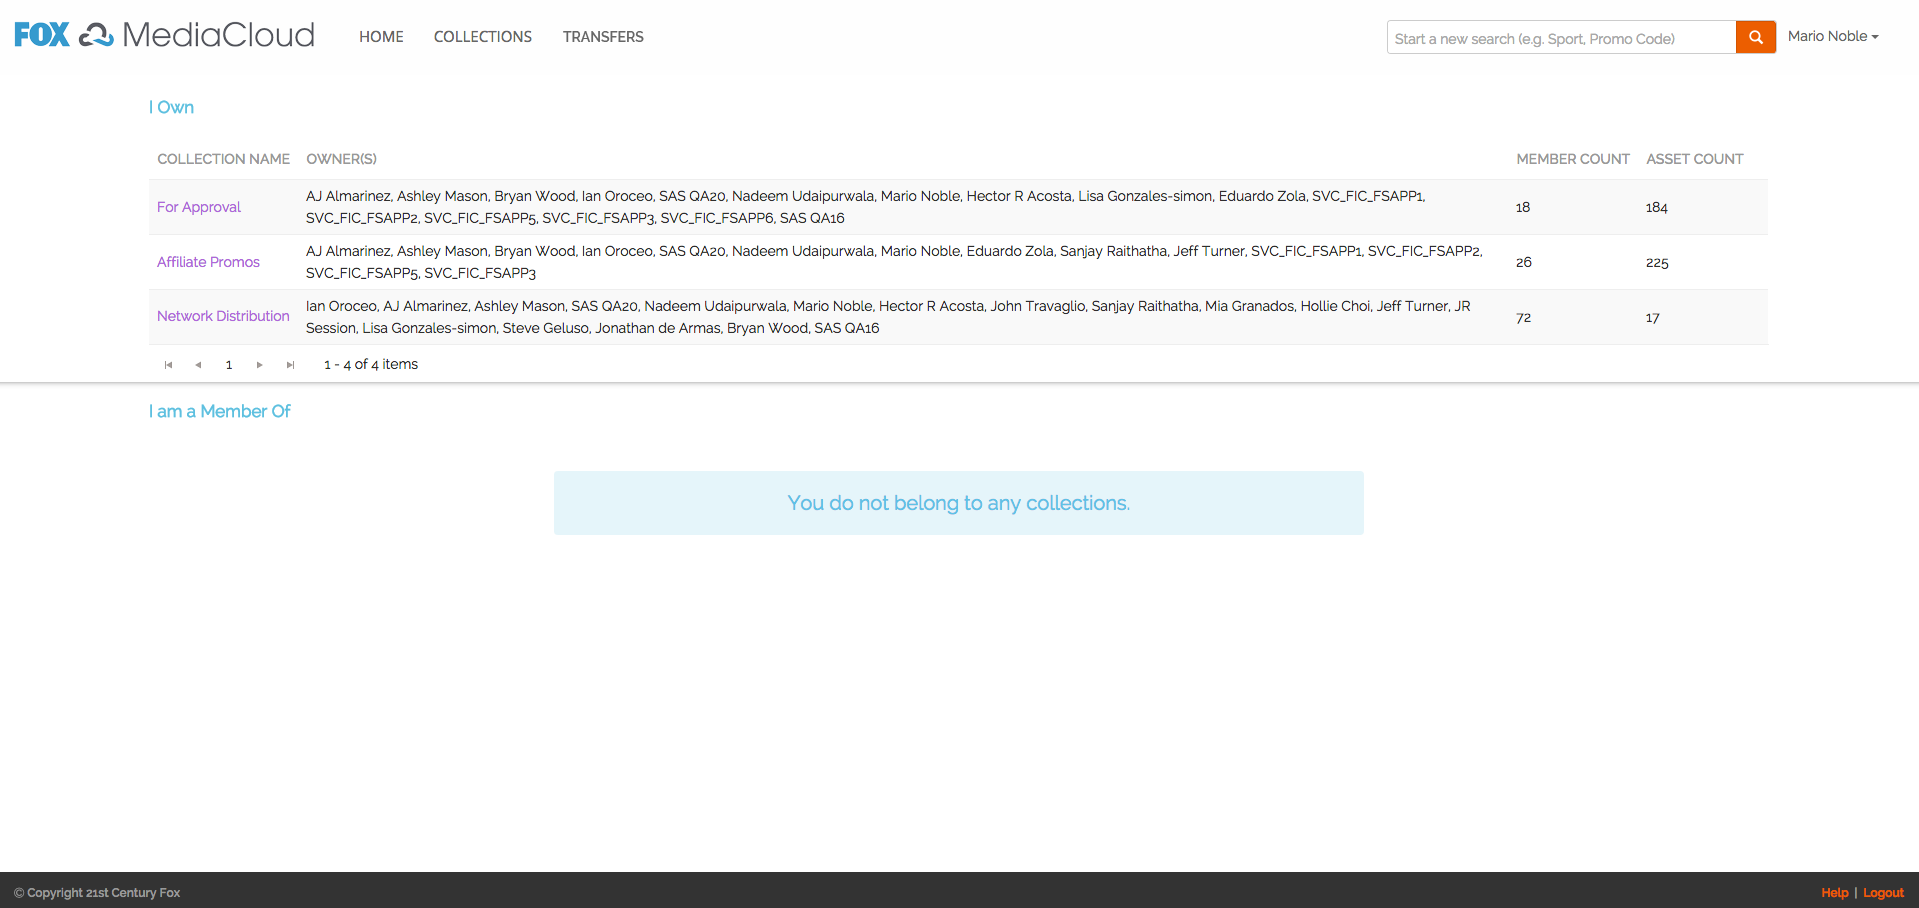Click the Help link in footer
The height and width of the screenshot is (908, 1919).
1834,893
